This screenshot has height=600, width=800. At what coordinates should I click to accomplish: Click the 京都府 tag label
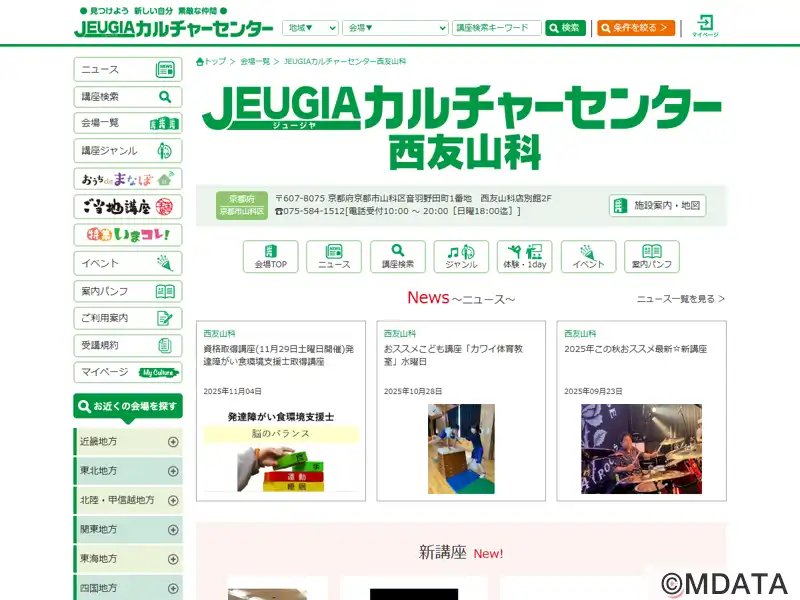click(242, 198)
